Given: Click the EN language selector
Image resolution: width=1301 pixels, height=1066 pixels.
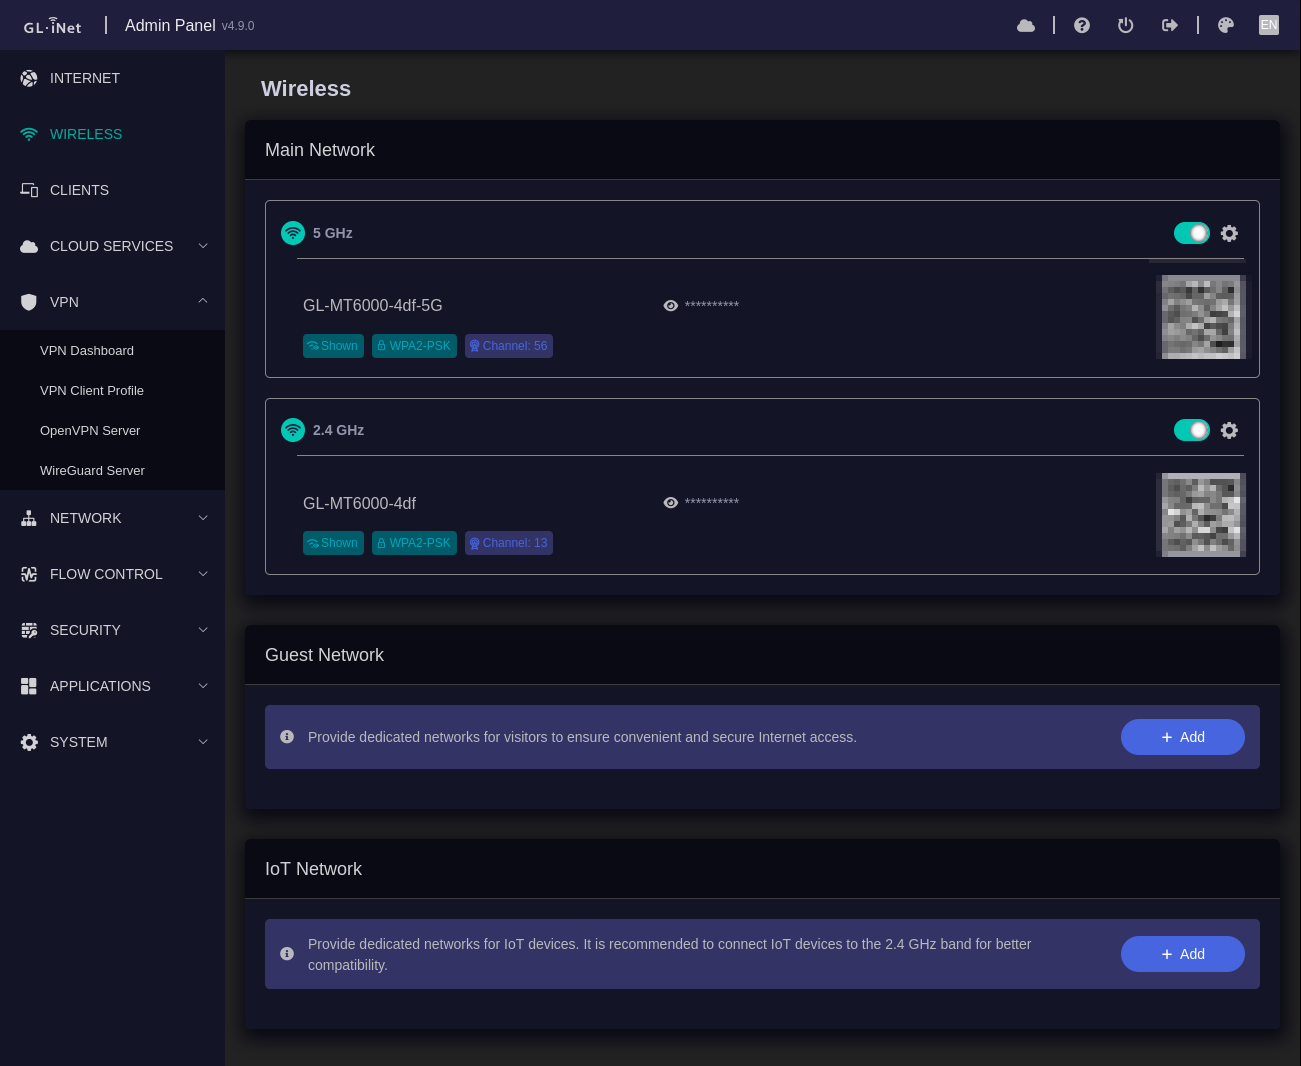Looking at the screenshot, I should tap(1269, 25).
